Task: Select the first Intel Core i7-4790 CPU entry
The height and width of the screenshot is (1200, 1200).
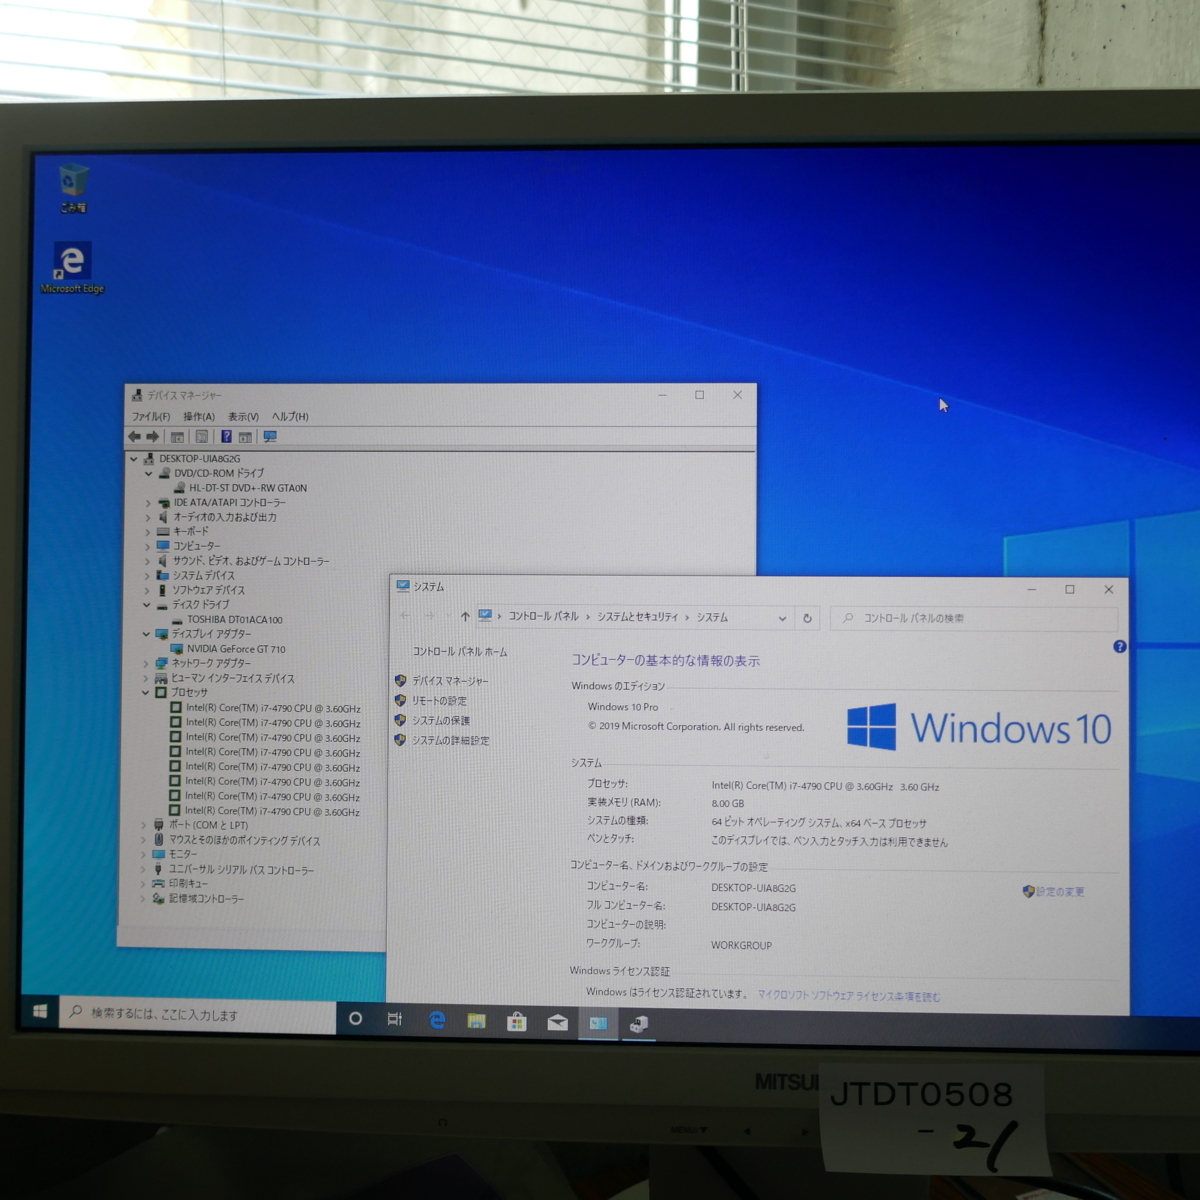Action: tap(273, 708)
